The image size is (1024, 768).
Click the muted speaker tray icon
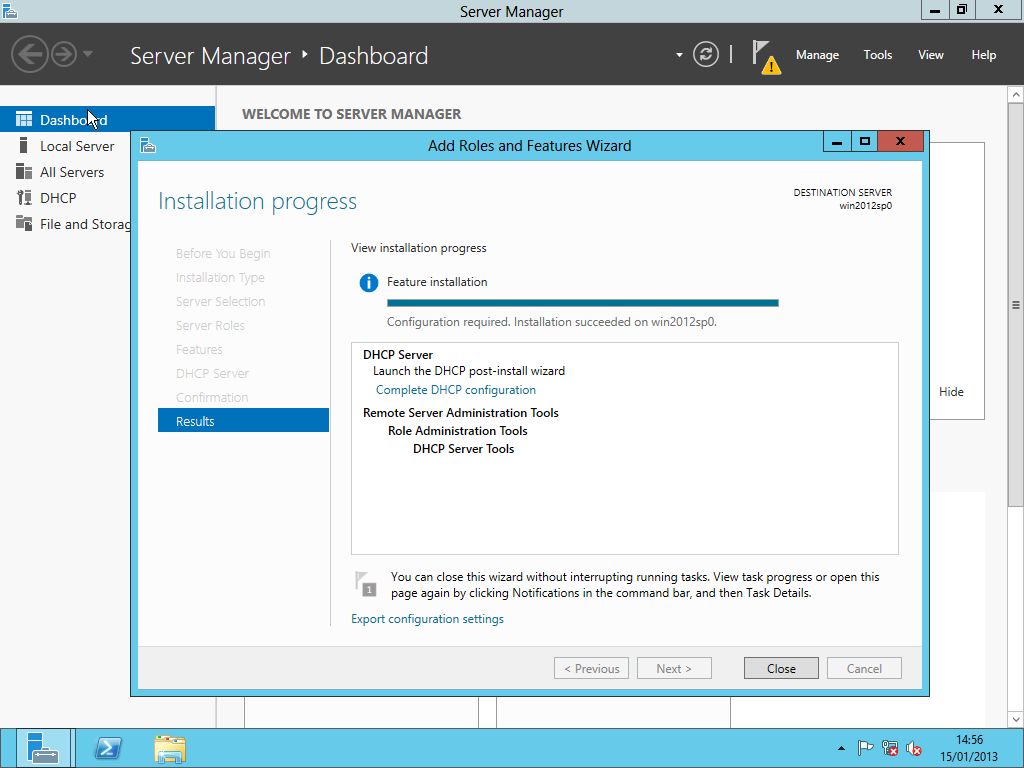point(914,748)
